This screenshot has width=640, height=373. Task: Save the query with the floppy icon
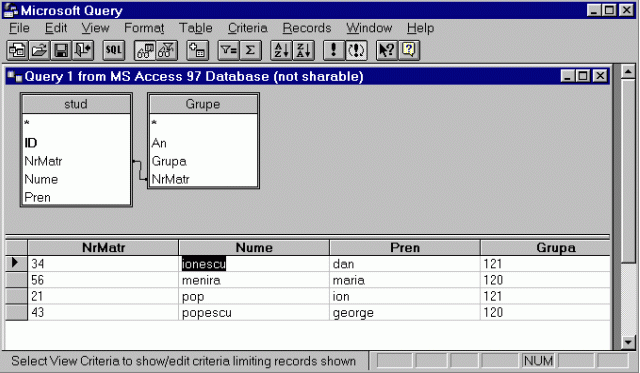(x=61, y=51)
